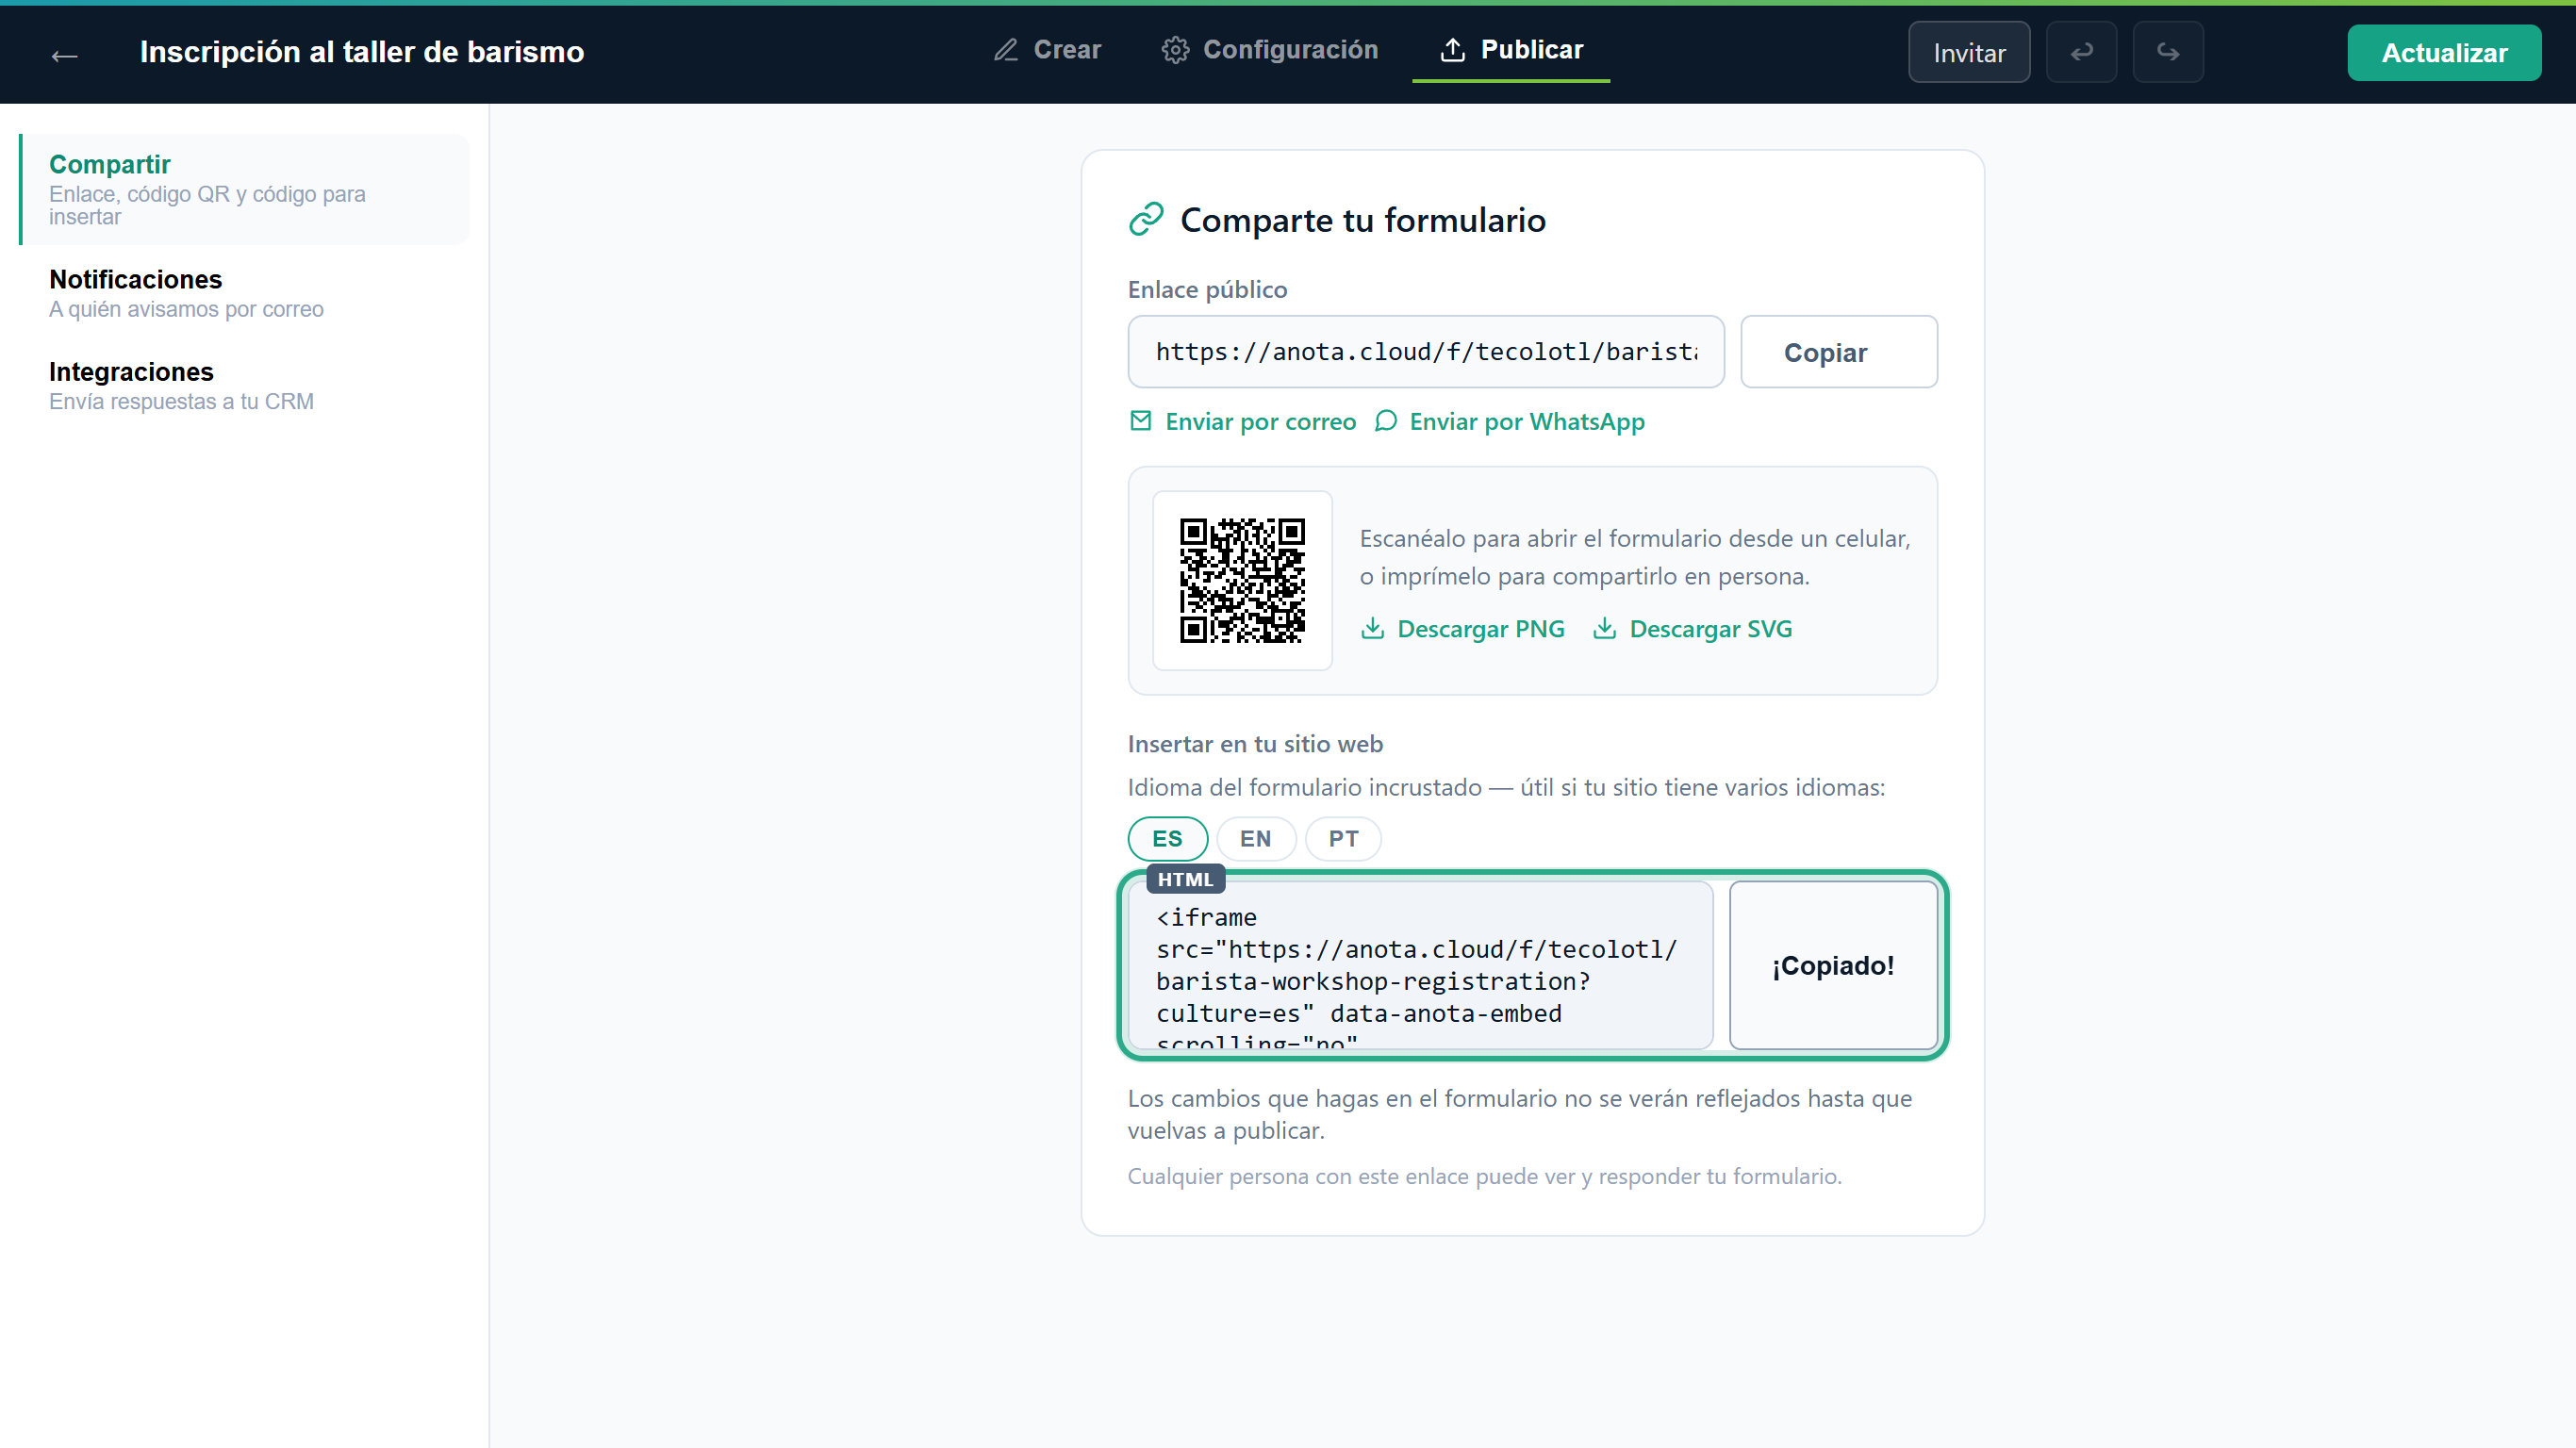
Task: Click the WhatsApp chat bubble icon
Action: [x=1385, y=421]
